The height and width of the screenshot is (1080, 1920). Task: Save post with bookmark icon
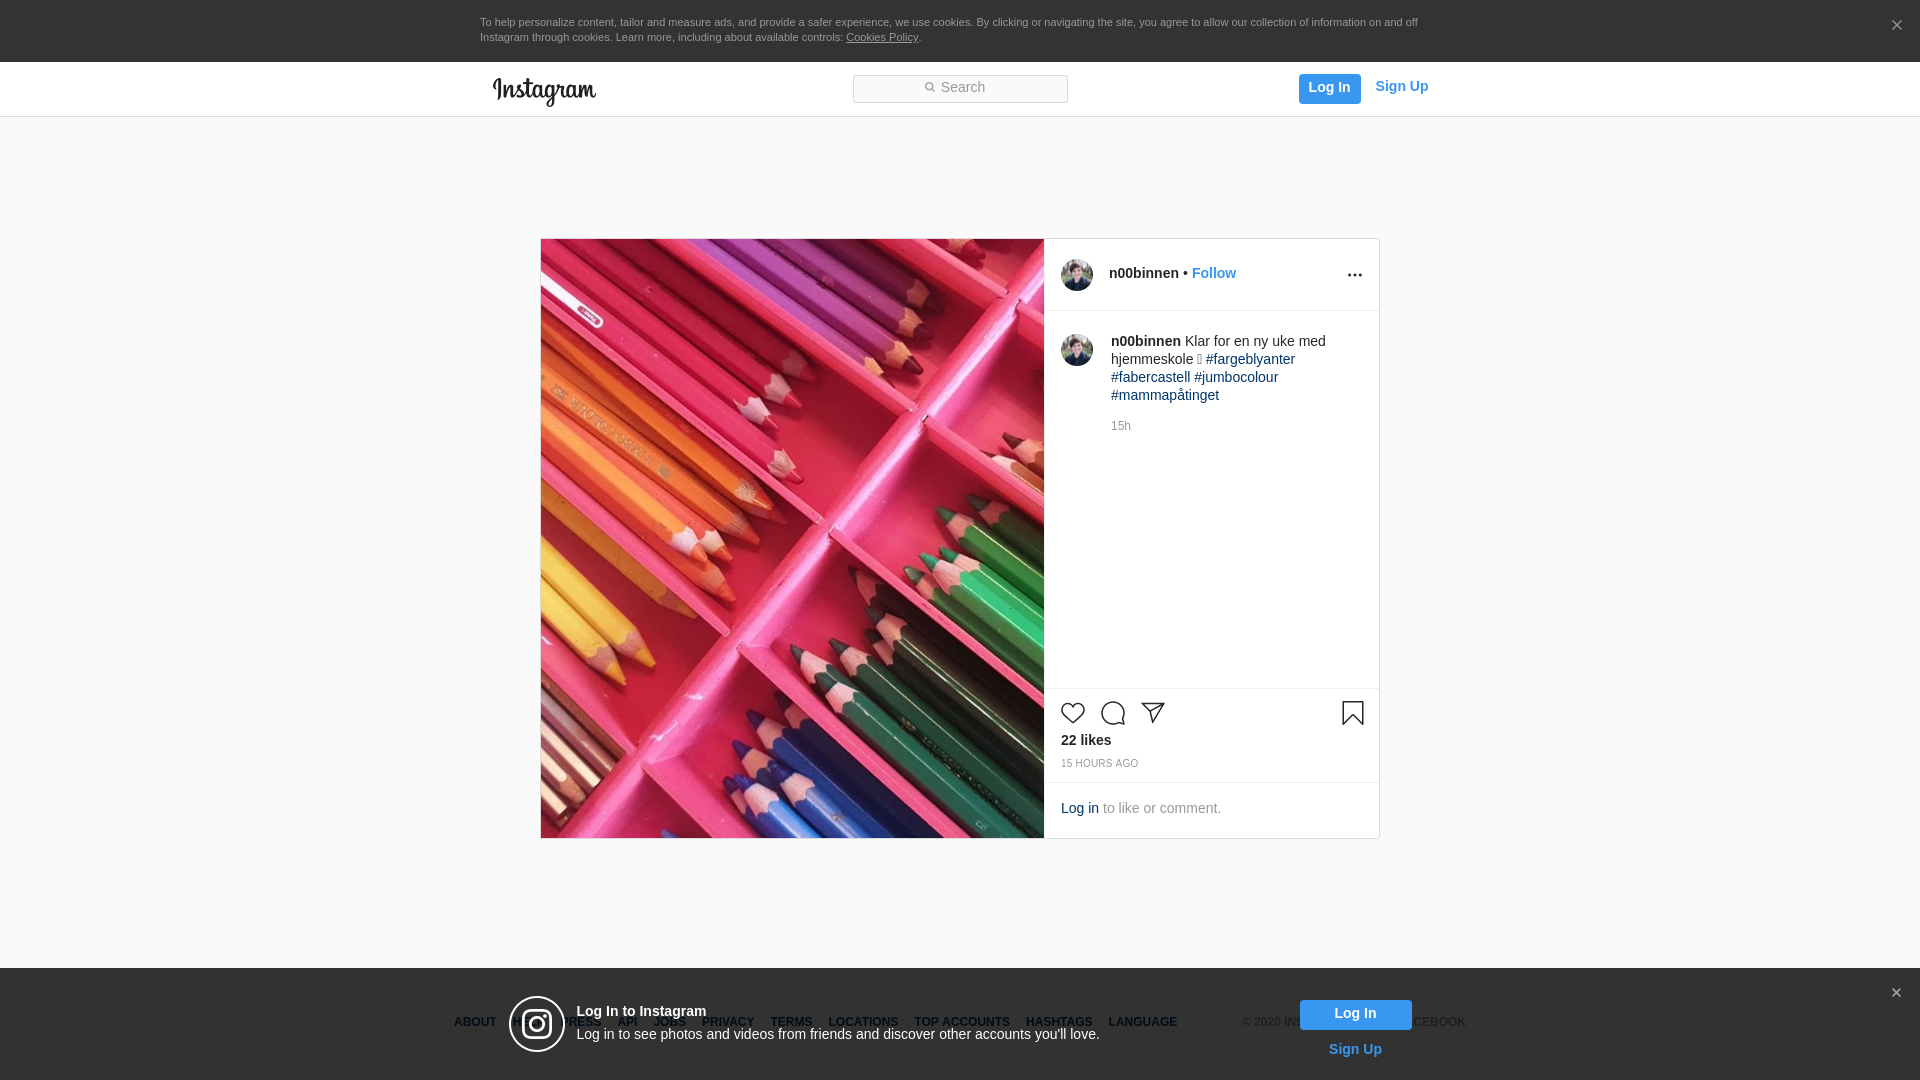tap(1353, 713)
